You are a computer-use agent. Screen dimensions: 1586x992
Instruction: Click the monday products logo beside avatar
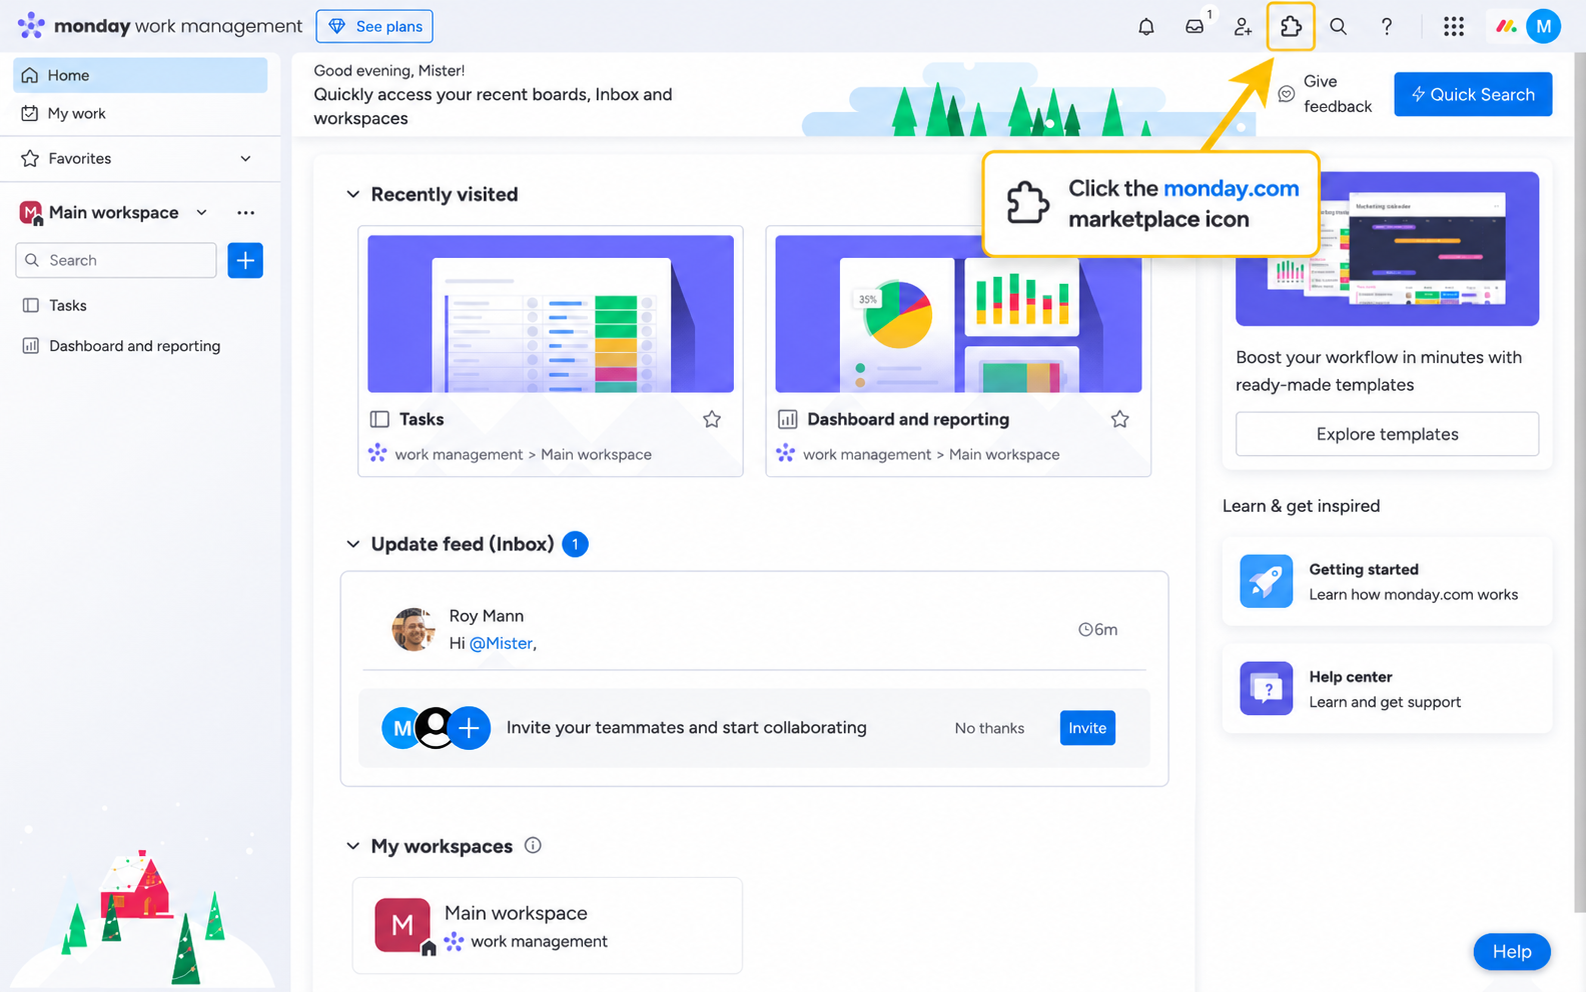point(1506,27)
